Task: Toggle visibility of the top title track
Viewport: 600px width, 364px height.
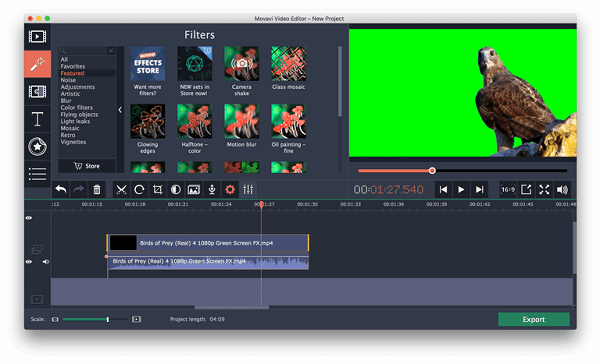Action: [x=29, y=218]
